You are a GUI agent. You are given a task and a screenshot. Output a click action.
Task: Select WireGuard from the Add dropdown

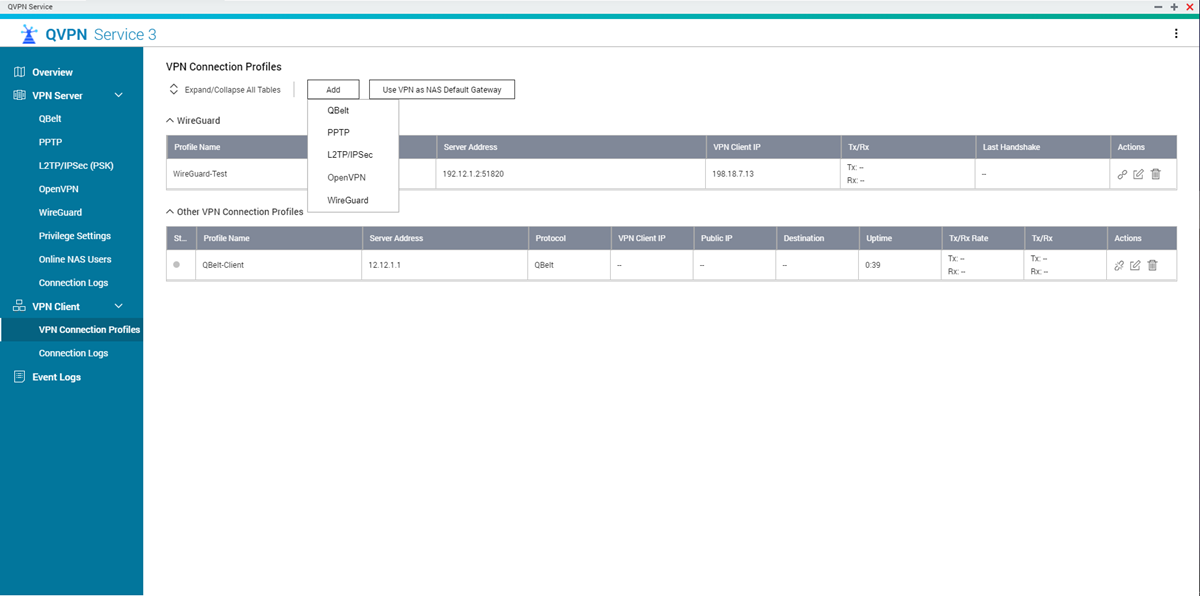pos(353,200)
